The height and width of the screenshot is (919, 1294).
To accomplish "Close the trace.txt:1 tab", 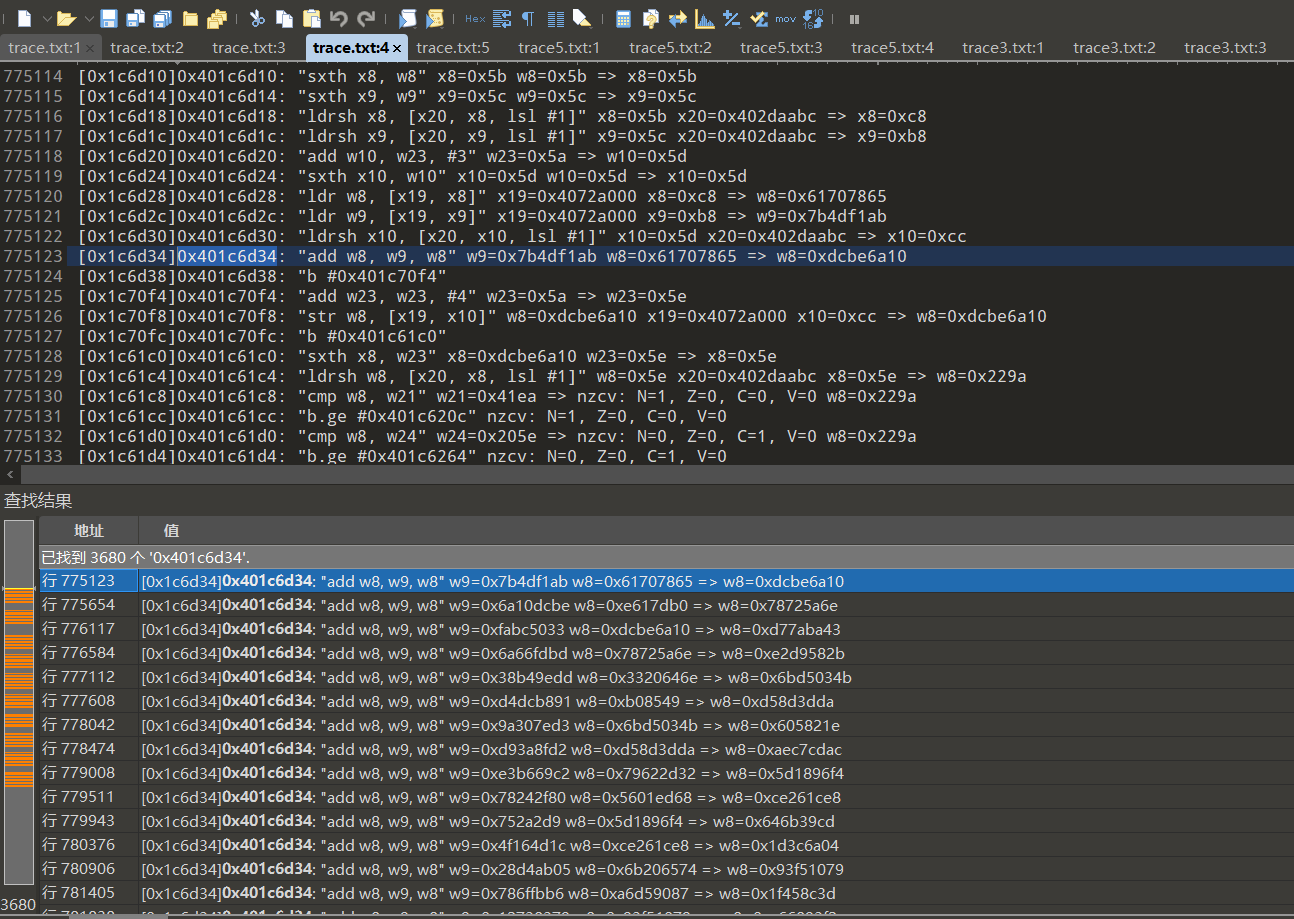I will point(91,47).
